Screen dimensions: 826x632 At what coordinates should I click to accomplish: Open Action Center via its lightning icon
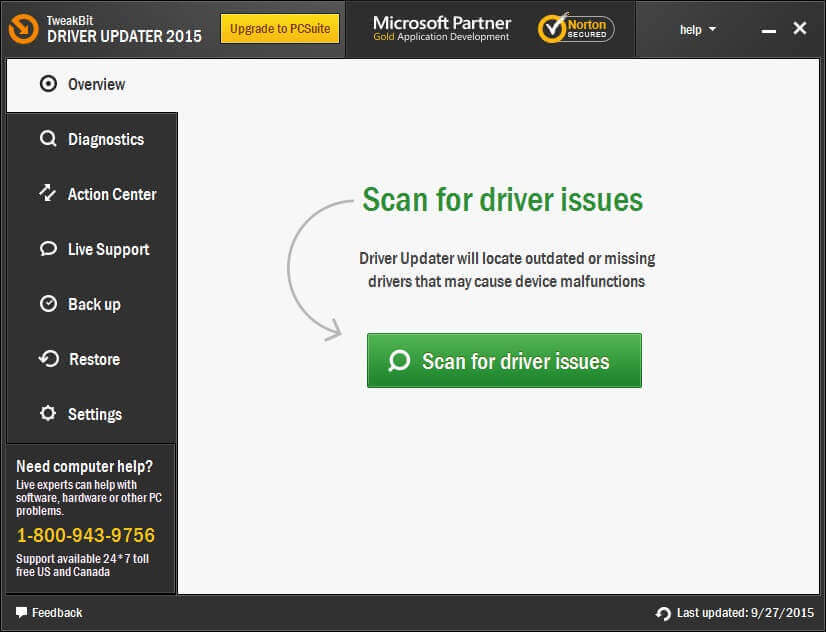point(47,194)
